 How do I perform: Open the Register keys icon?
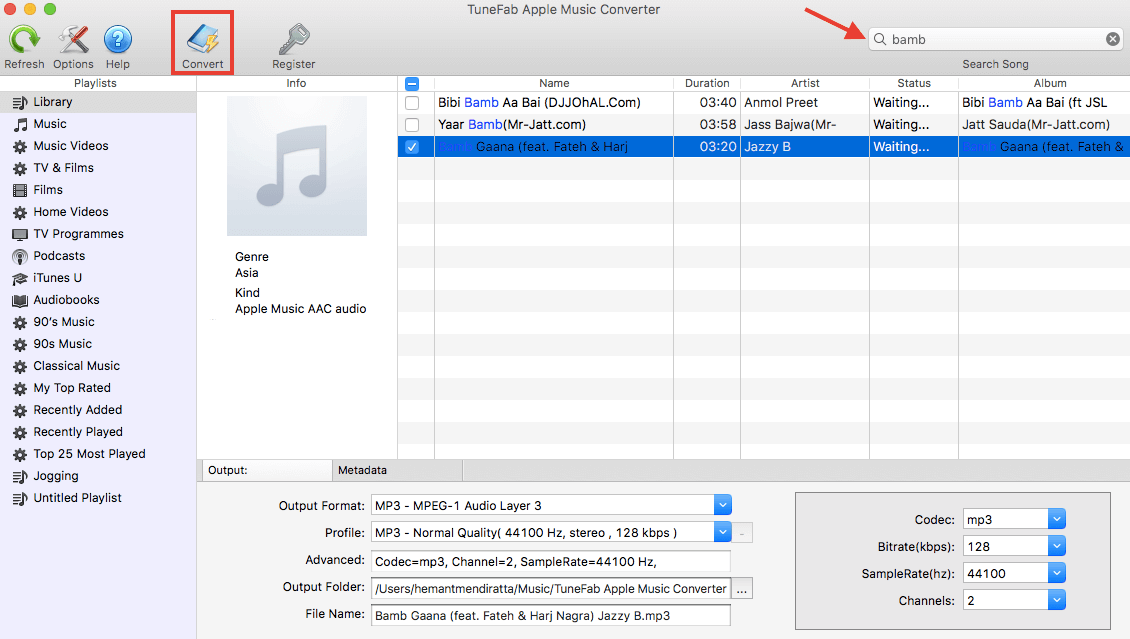pos(294,39)
